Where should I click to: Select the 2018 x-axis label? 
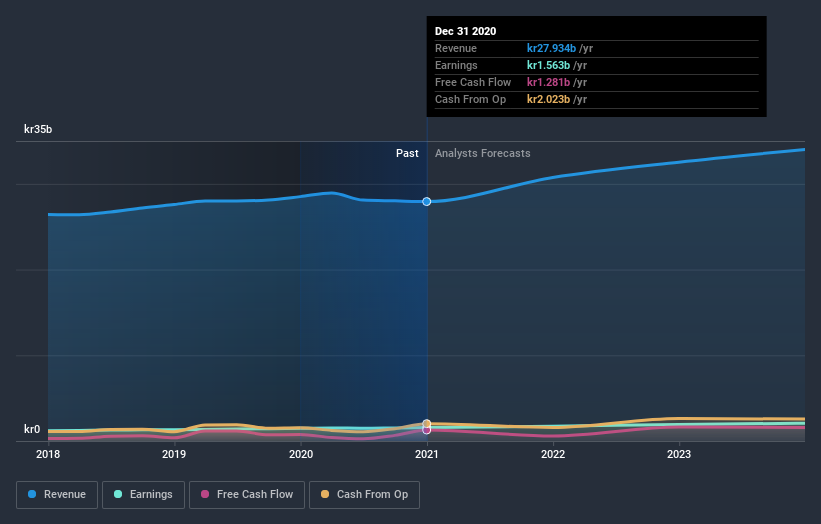click(x=48, y=454)
